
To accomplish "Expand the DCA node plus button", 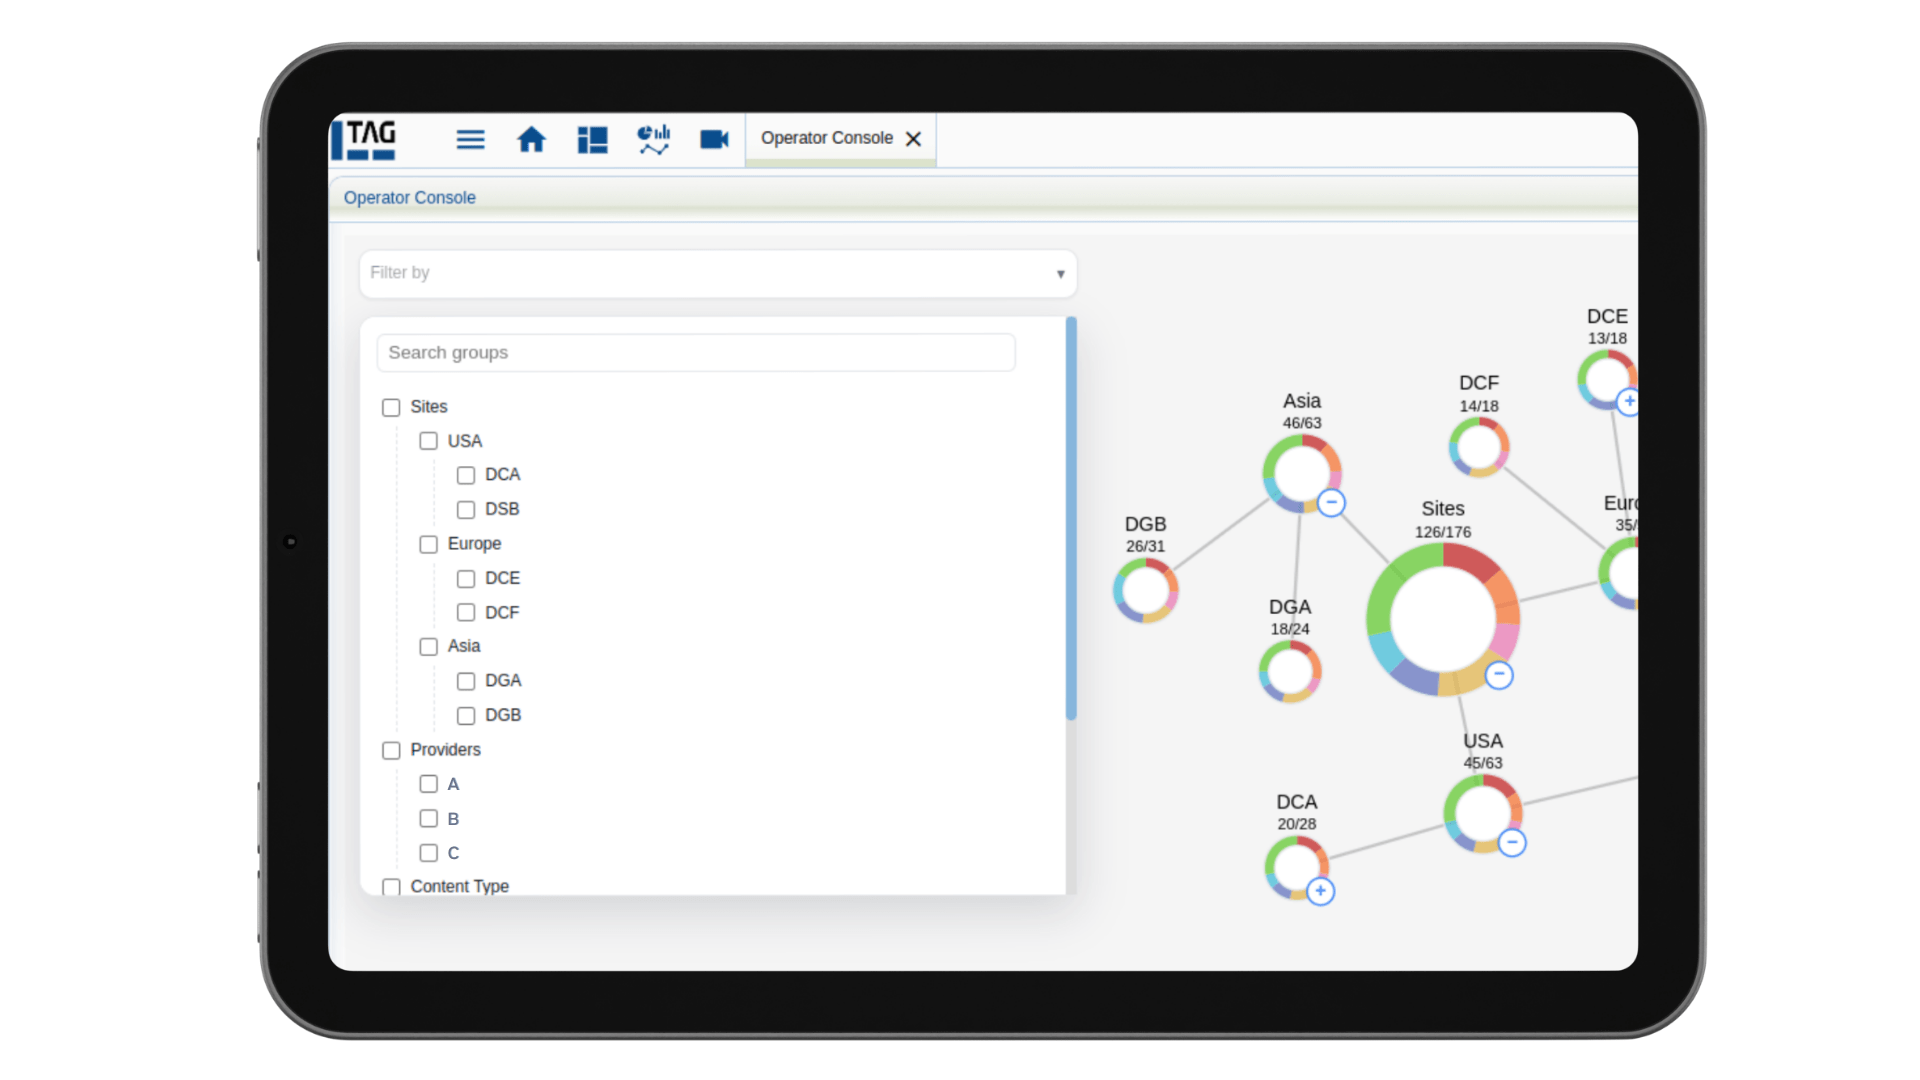I will (1320, 891).
